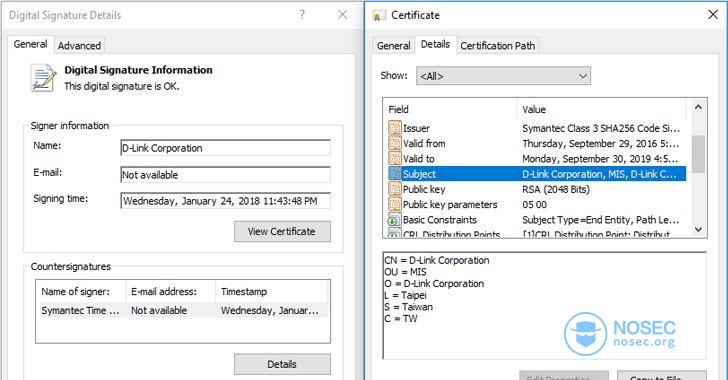Click the S = Taiwan line

pyautogui.click(x=409, y=307)
